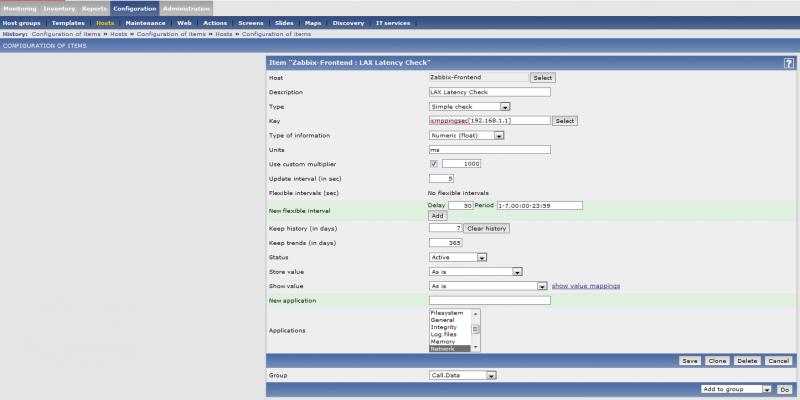This screenshot has height=400, width=800.
Task: Open the Administration tab
Action: [186, 8]
